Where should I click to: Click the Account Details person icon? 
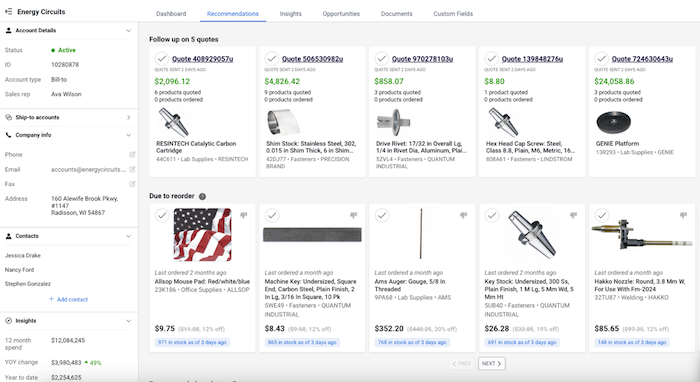8,30
